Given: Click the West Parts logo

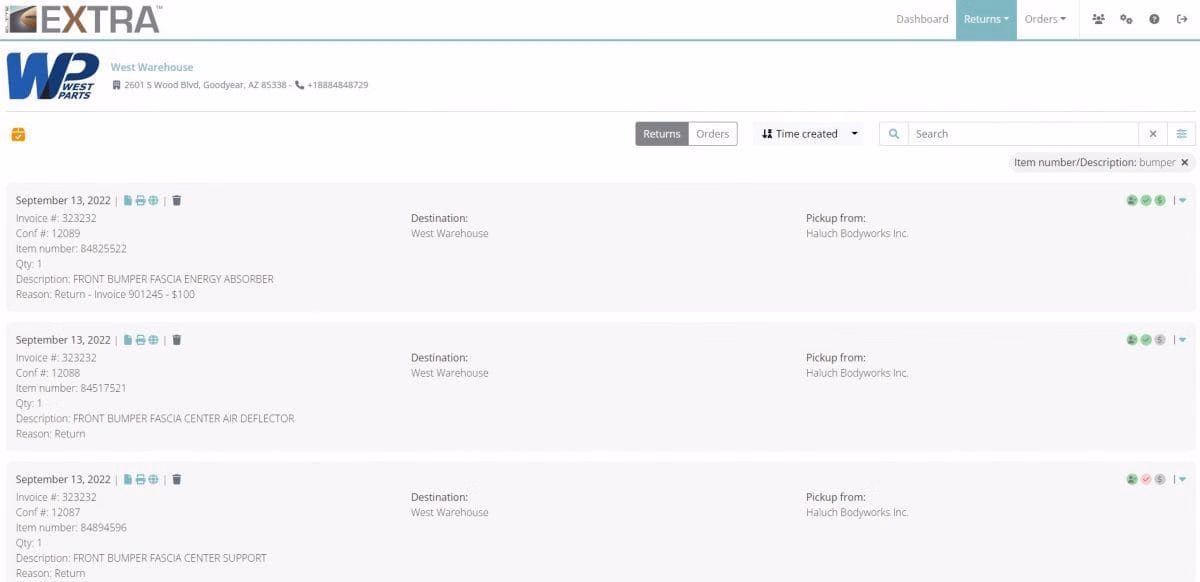Looking at the screenshot, I should point(53,76).
